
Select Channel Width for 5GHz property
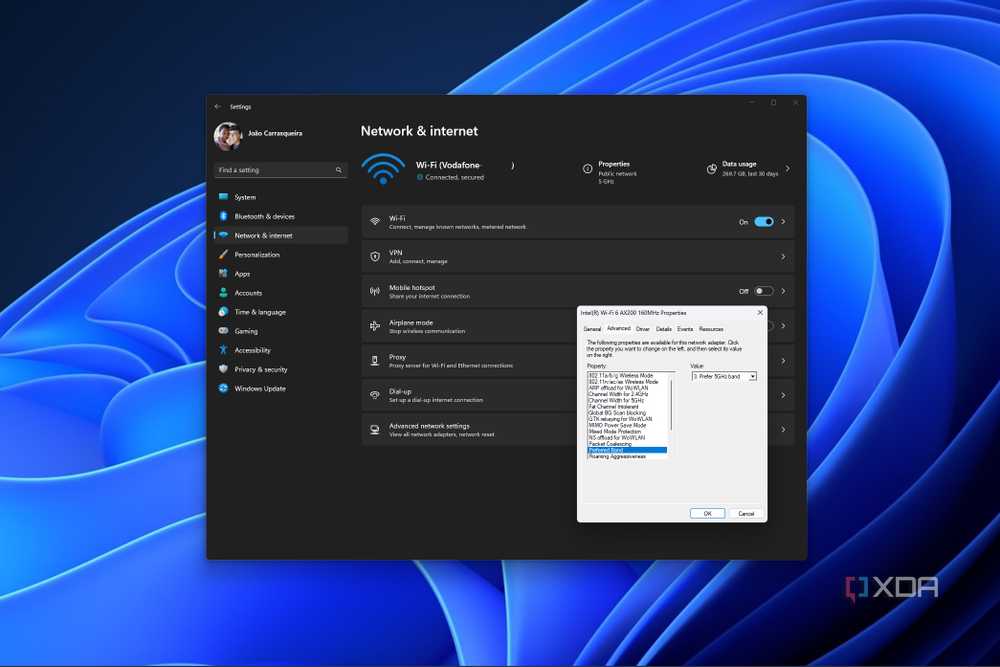coord(616,400)
